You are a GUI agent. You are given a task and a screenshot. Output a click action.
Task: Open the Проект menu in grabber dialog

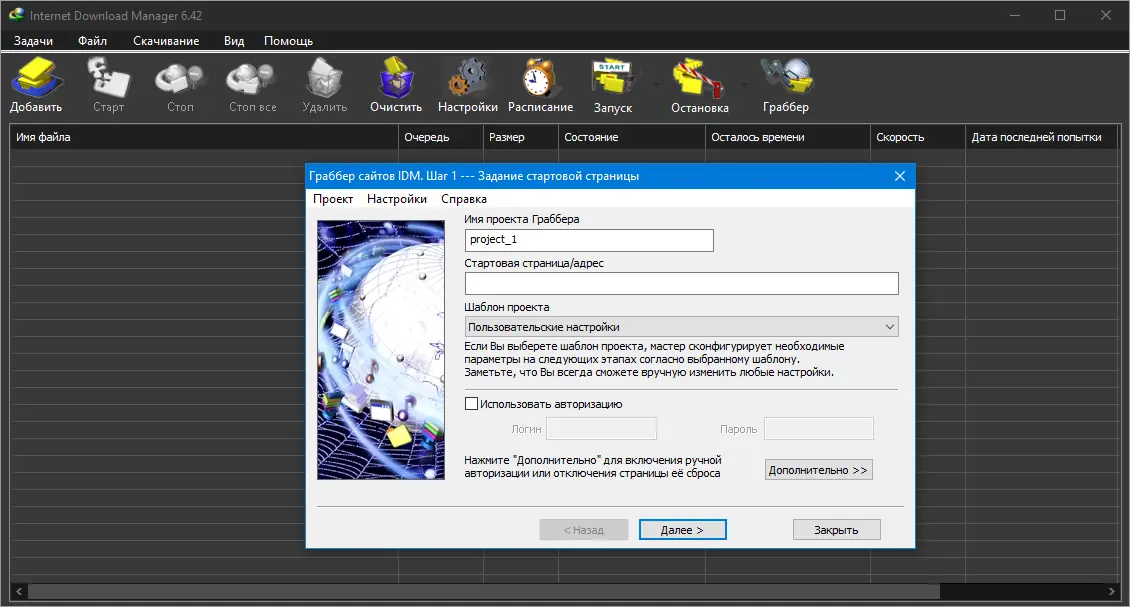tap(335, 198)
